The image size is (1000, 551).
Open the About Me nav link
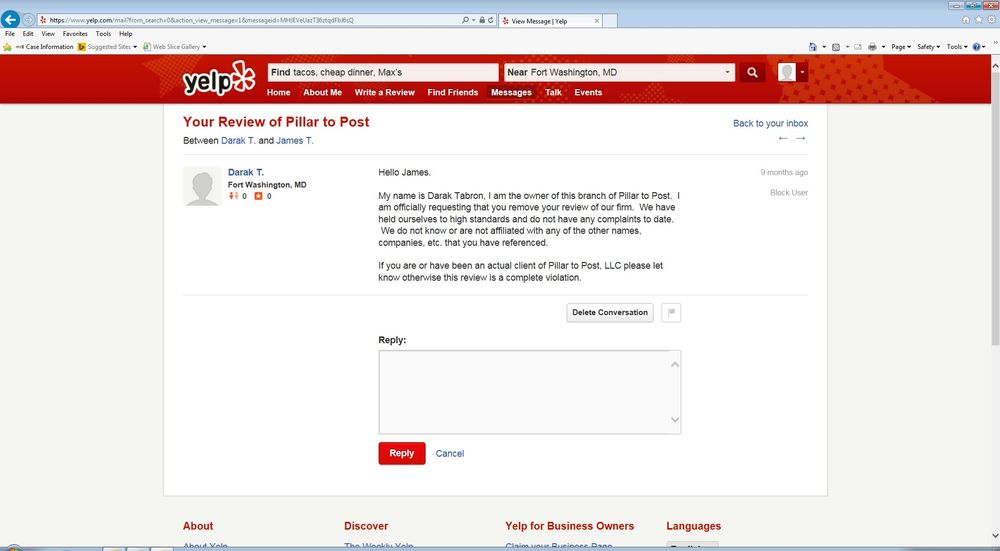tap(323, 92)
